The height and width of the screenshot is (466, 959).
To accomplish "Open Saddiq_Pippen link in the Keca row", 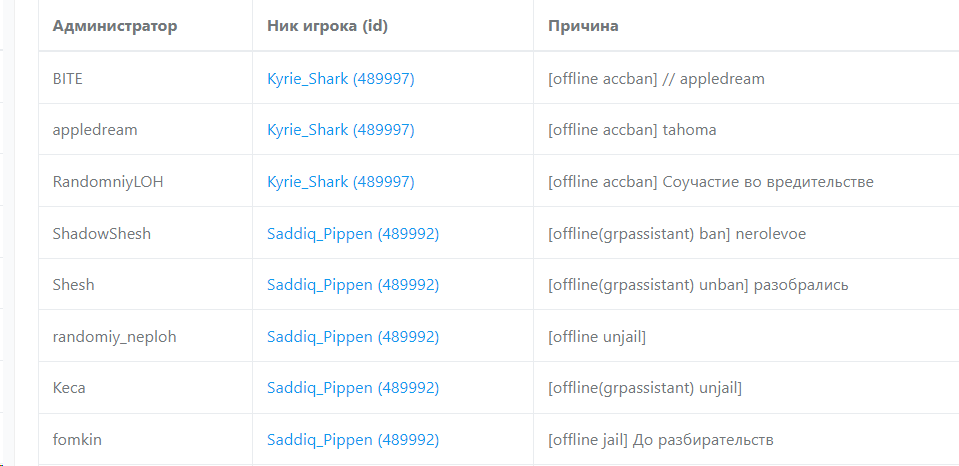I will (353, 388).
